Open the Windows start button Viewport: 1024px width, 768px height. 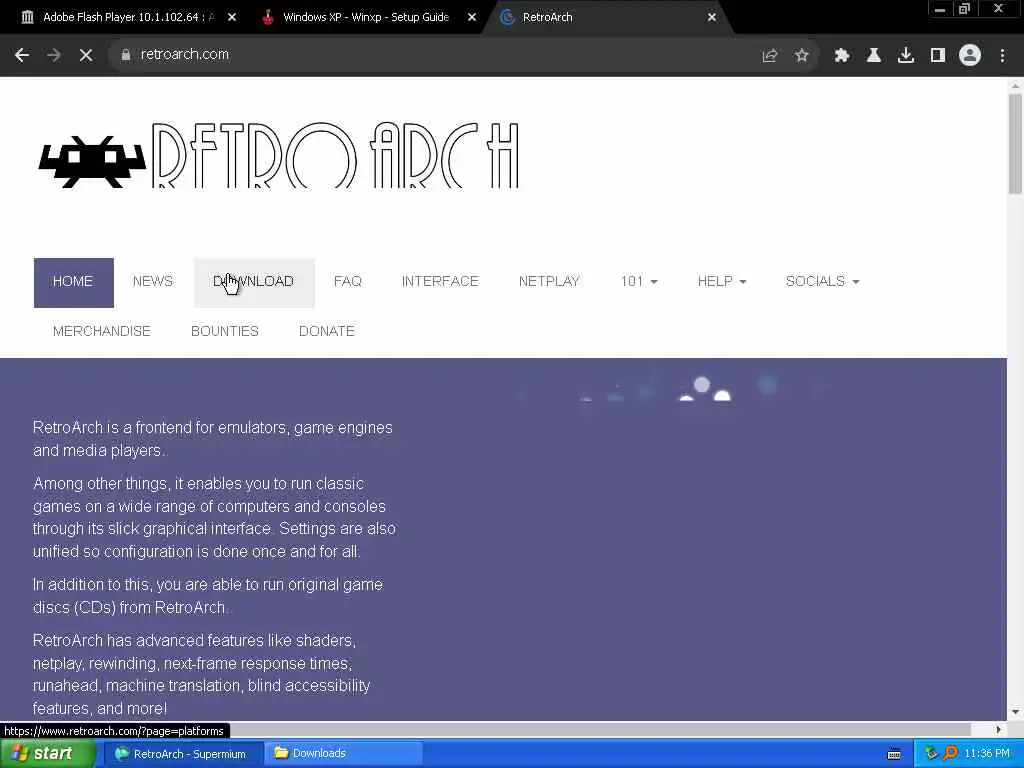[x=47, y=754]
